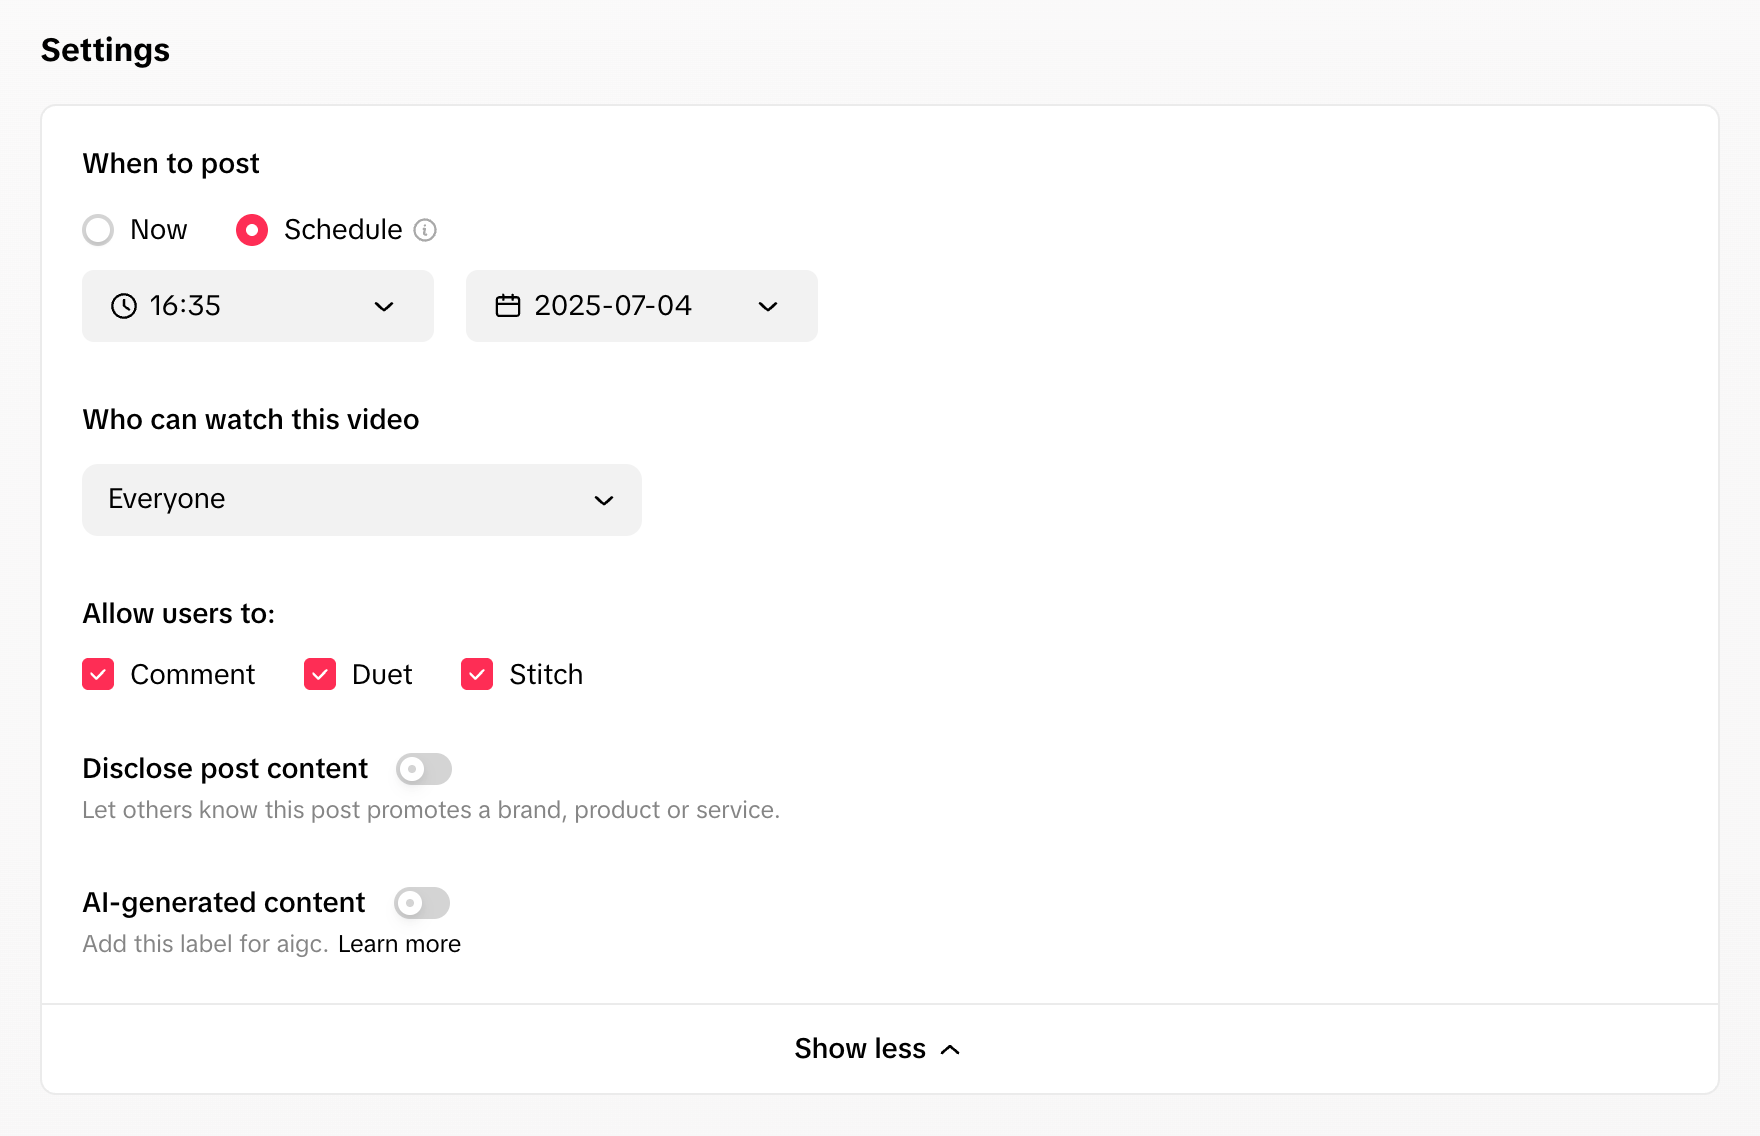This screenshot has height=1136, width=1760.
Task: Click the clock icon in time selector
Action: (x=123, y=306)
